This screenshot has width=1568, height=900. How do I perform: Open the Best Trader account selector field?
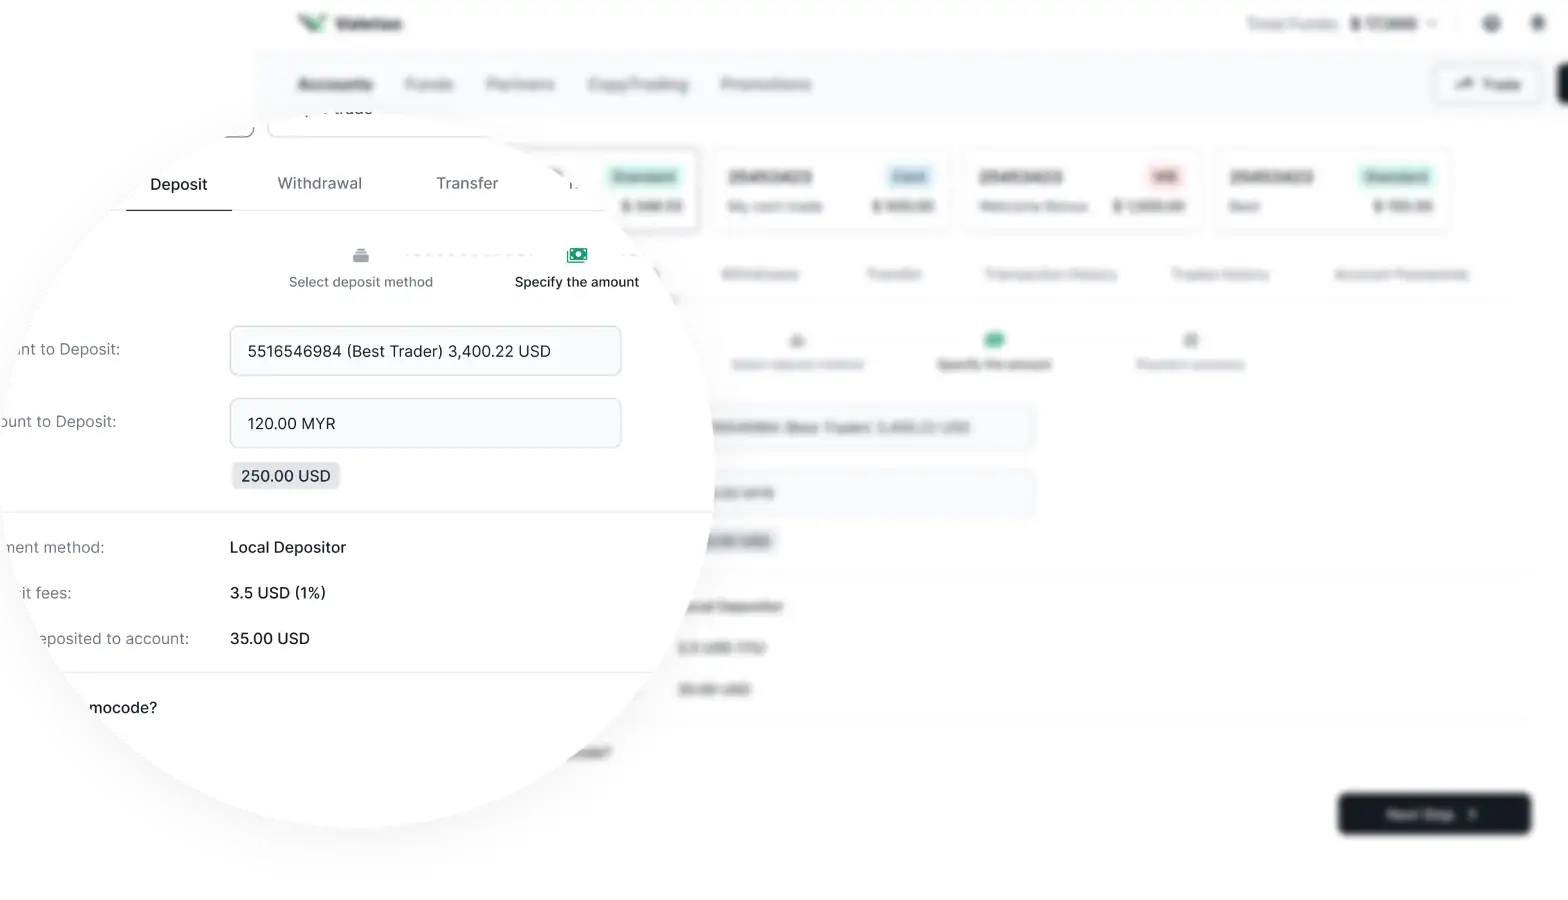click(x=425, y=351)
